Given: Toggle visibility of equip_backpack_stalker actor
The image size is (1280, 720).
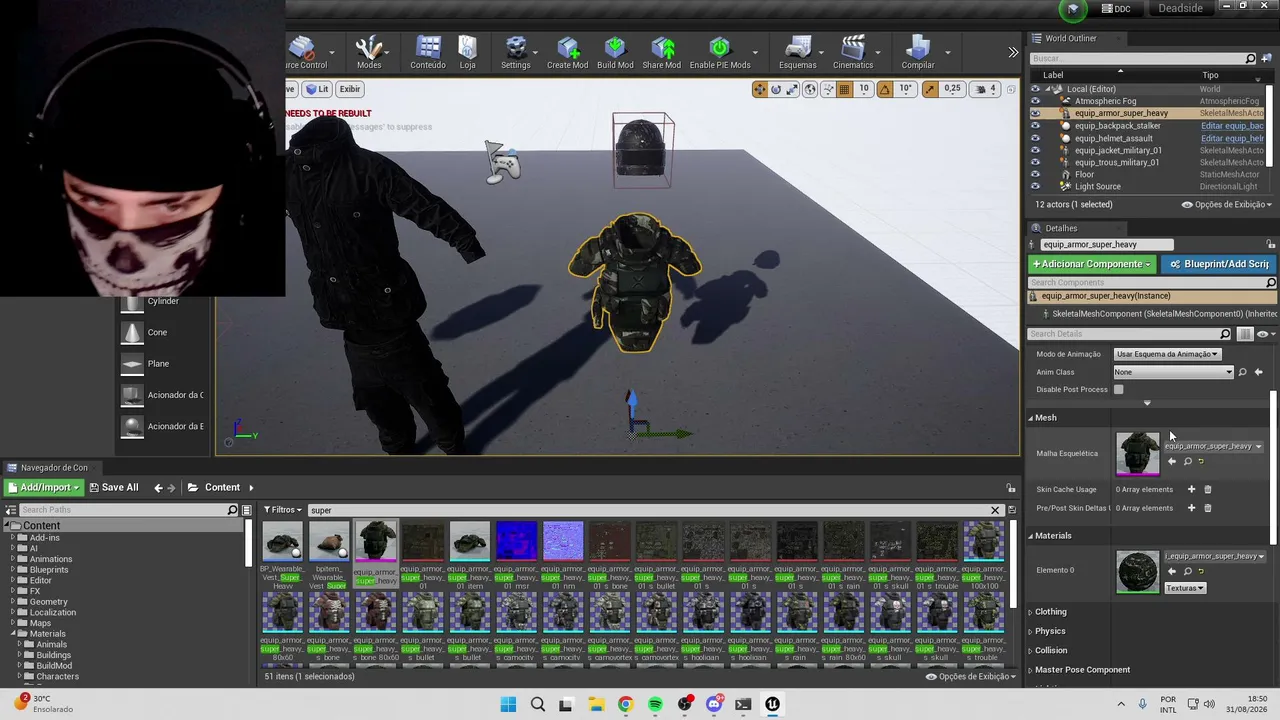Looking at the screenshot, I should click(x=1035, y=126).
